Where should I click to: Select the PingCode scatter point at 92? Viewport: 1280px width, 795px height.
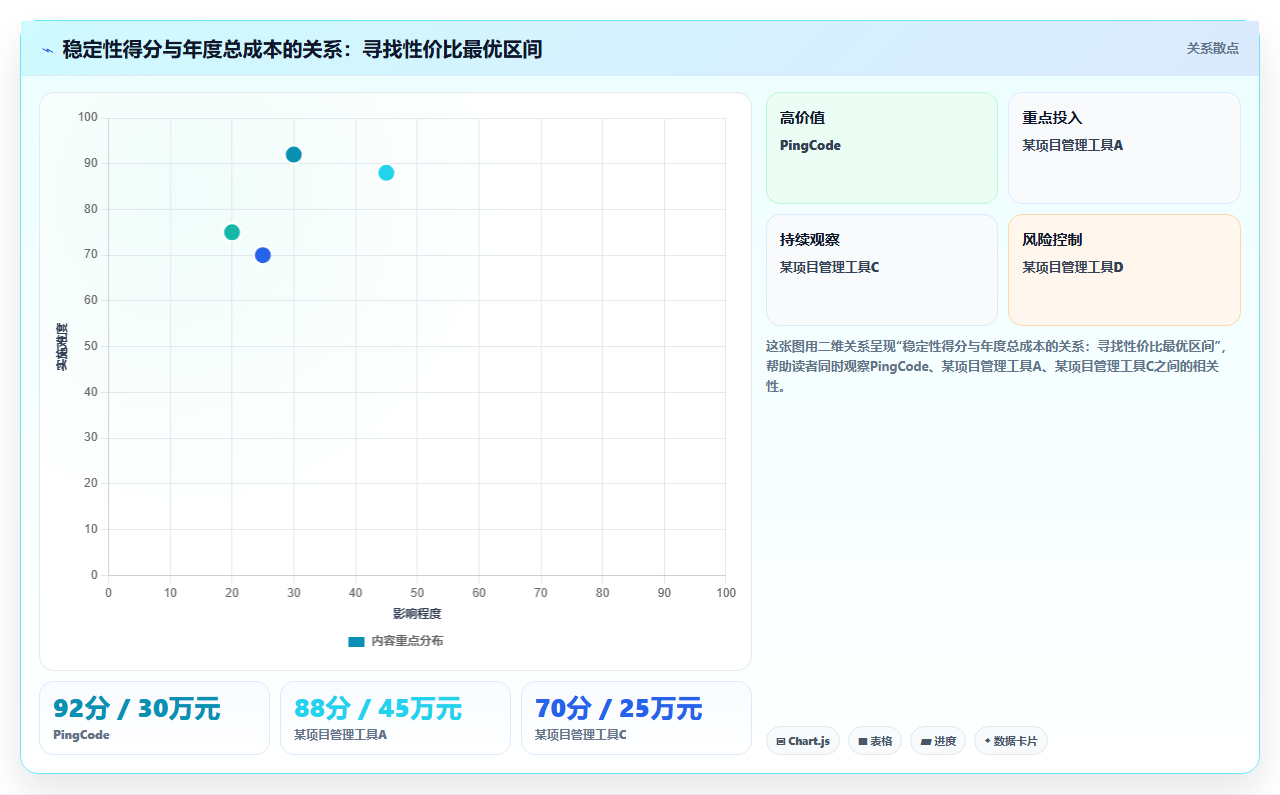[x=293, y=154]
